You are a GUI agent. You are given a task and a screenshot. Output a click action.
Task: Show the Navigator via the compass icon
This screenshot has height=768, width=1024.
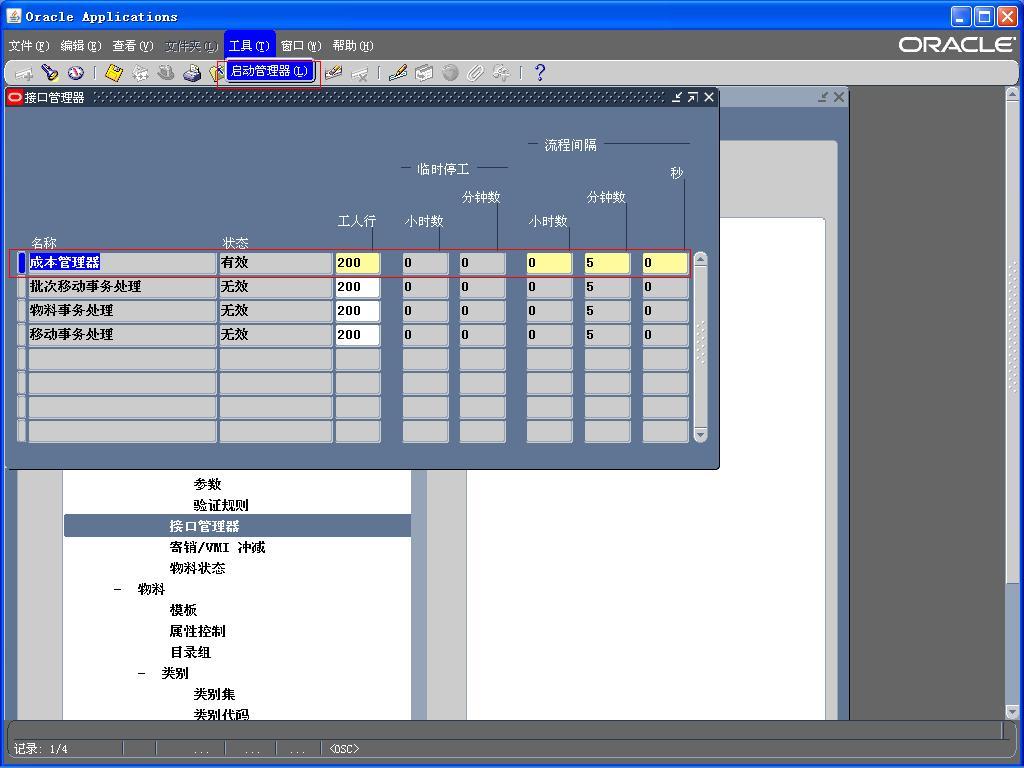(76, 72)
